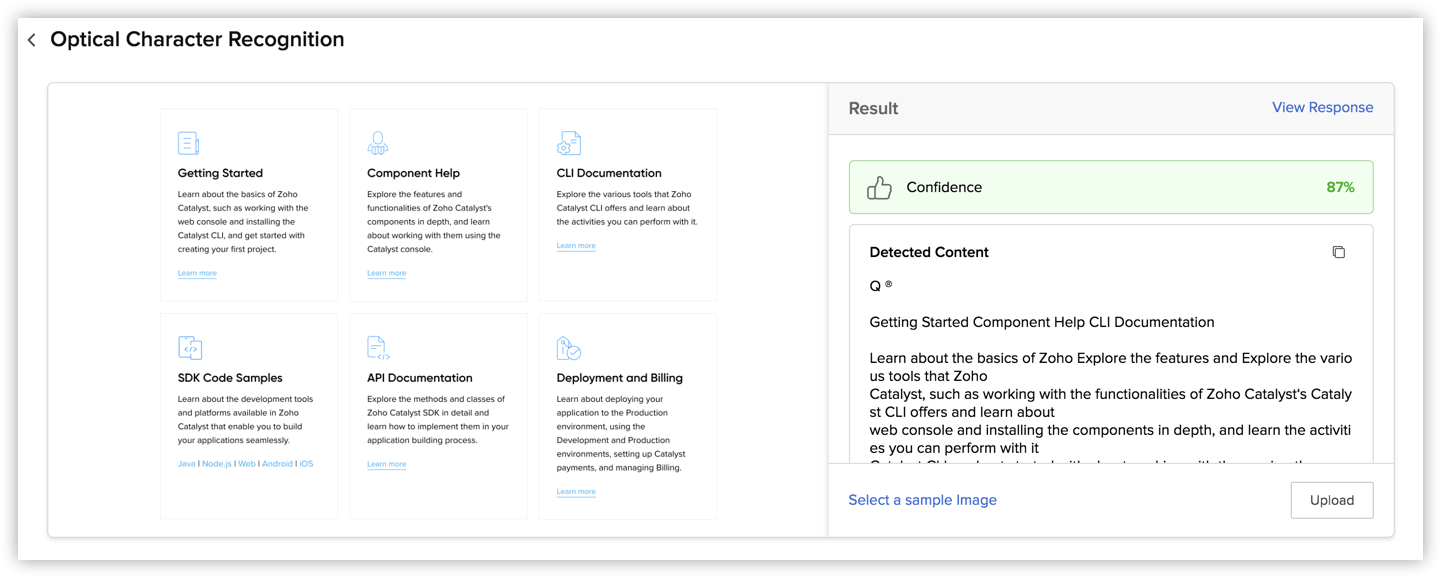Click the CLI Documentation card title
Image resolution: width=1441 pixels, height=578 pixels.
pyautogui.click(x=609, y=173)
